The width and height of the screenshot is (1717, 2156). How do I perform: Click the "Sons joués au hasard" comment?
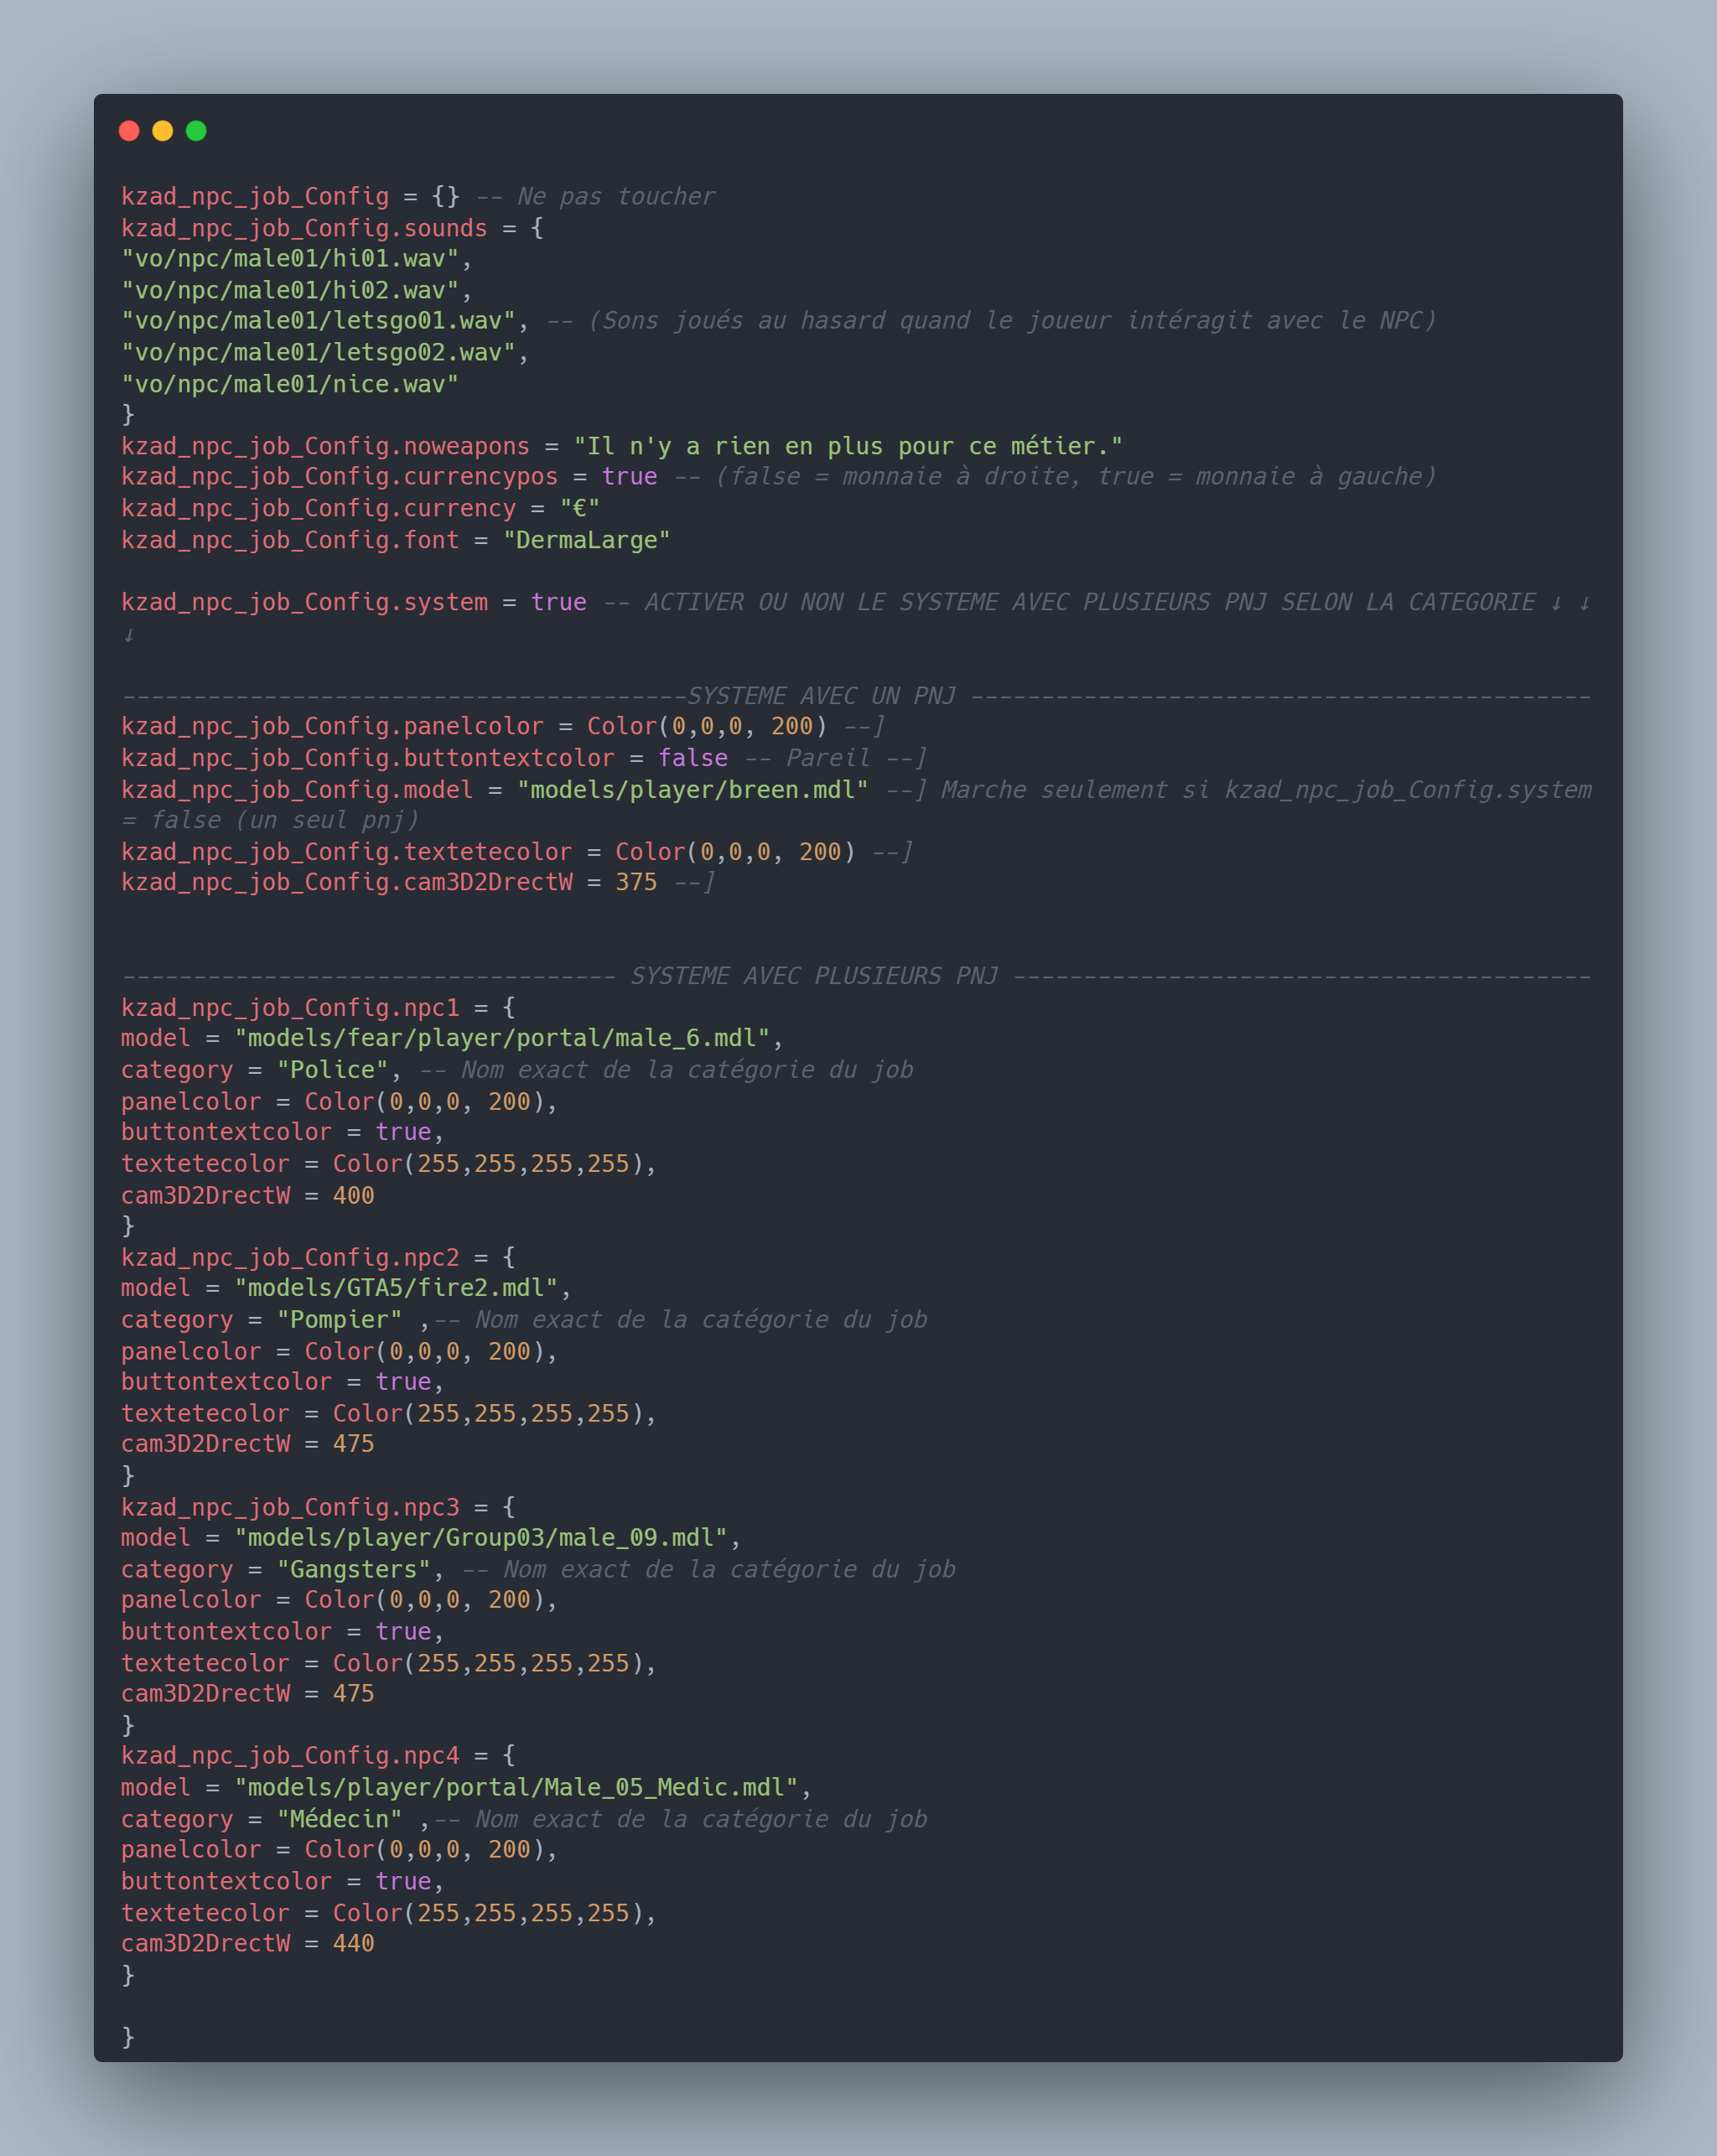pyautogui.click(x=992, y=321)
